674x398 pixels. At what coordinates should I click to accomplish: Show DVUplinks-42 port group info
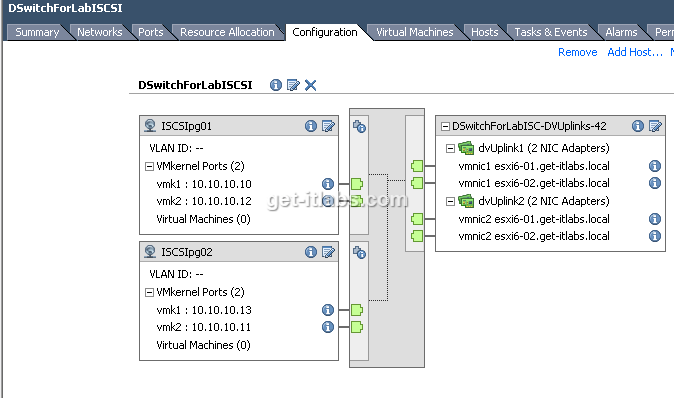point(638,126)
